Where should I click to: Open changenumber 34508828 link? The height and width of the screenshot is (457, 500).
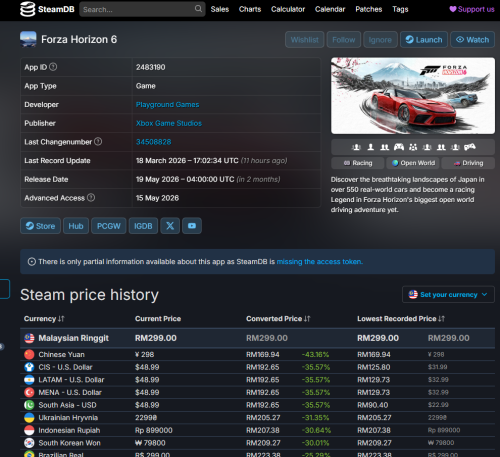click(x=153, y=142)
